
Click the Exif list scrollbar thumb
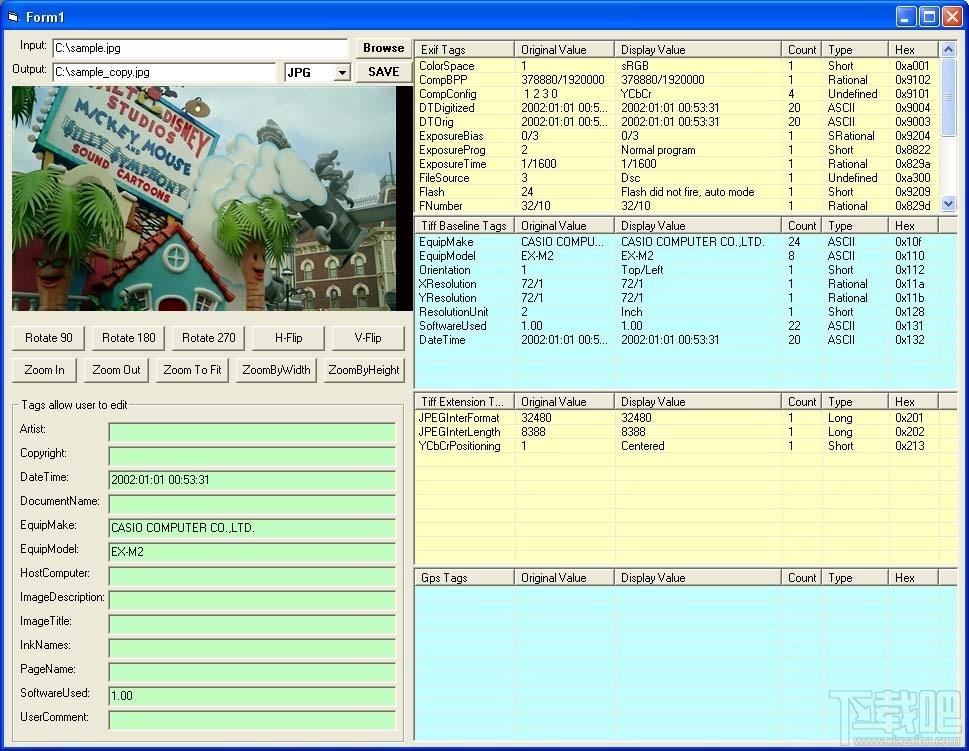(x=948, y=96)
